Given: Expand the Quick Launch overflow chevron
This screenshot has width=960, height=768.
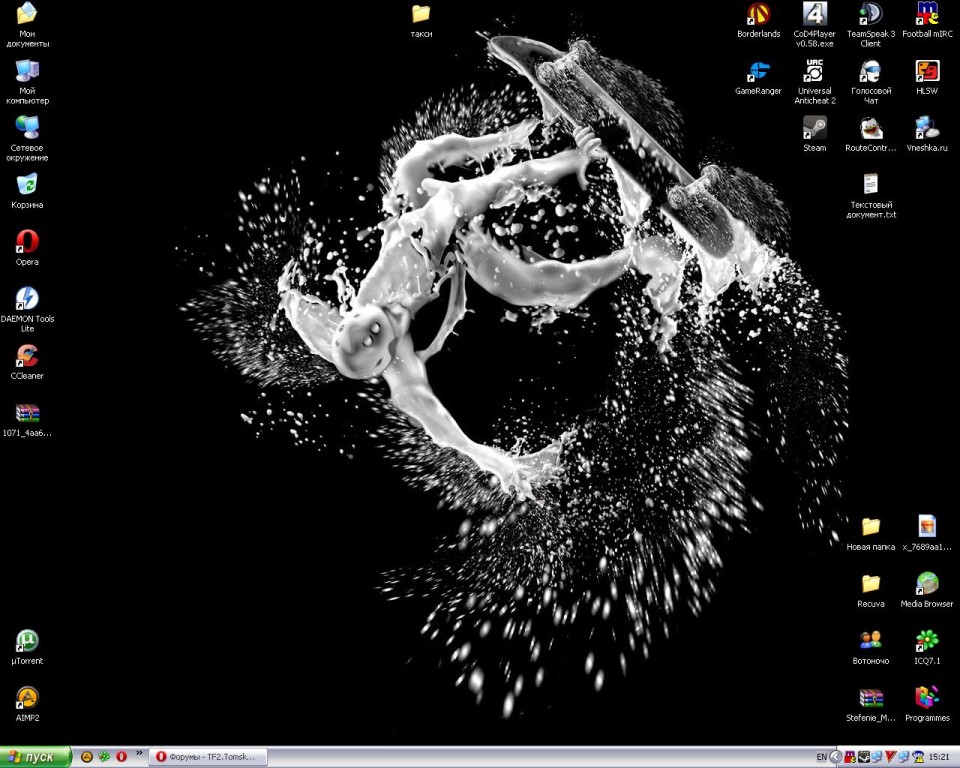Looking at the screenshot, I should pyautogui.click(x=139, y=753).
